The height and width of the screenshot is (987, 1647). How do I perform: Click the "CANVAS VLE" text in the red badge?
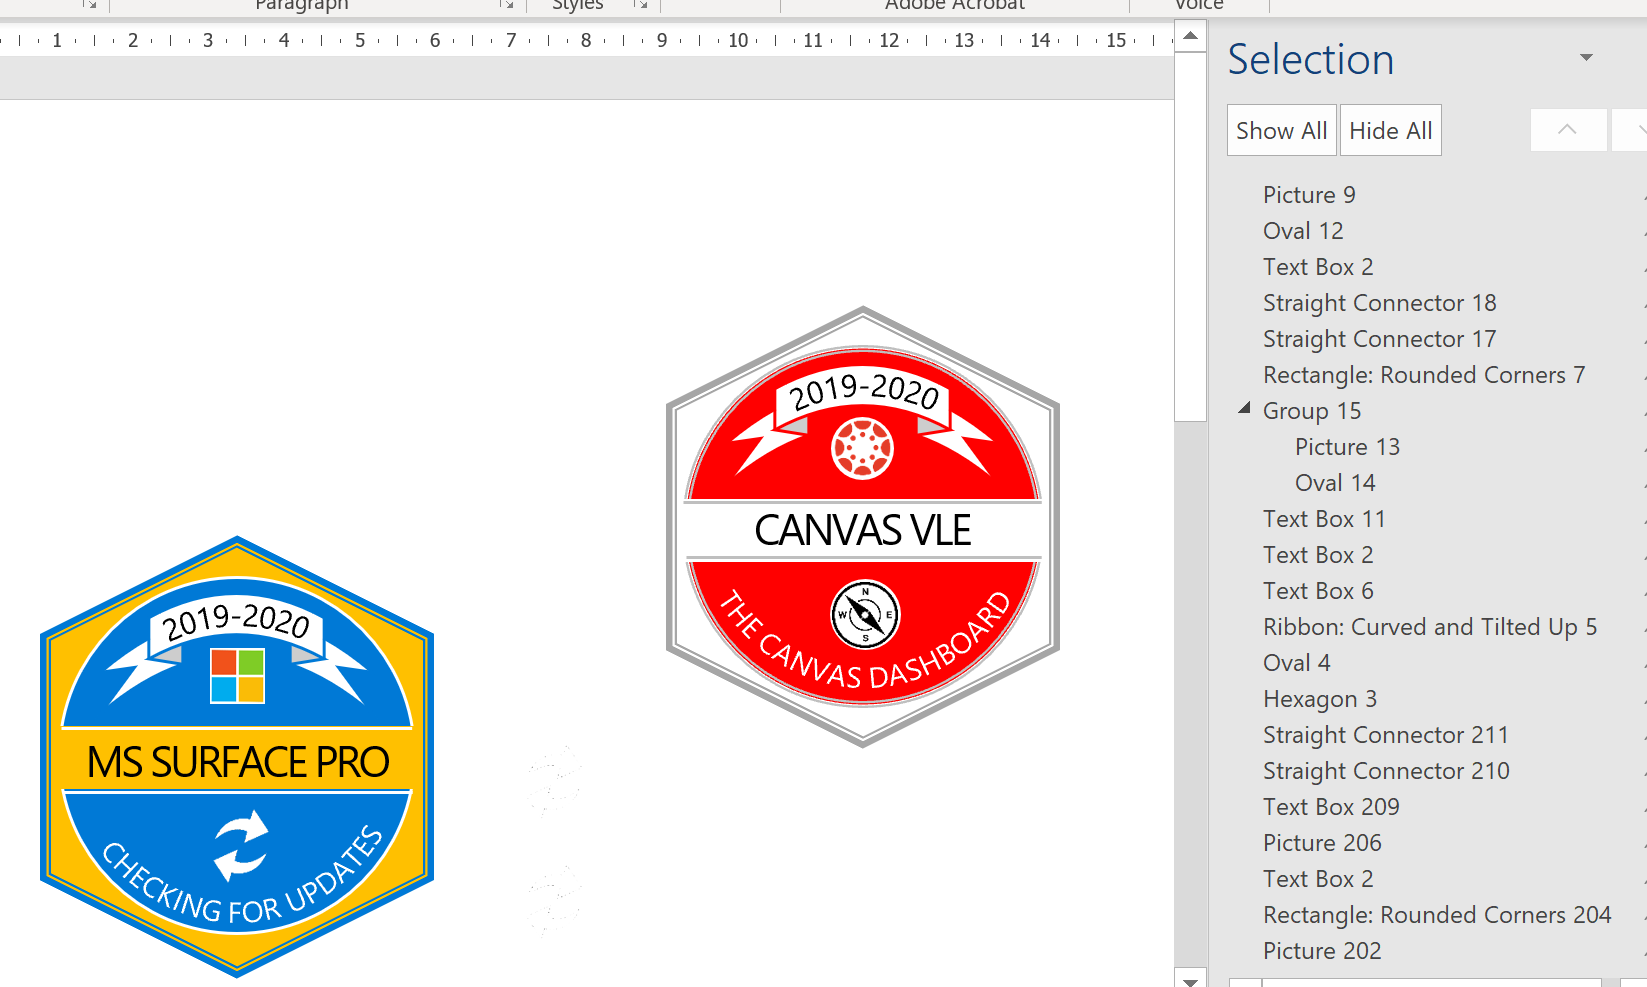863,530
